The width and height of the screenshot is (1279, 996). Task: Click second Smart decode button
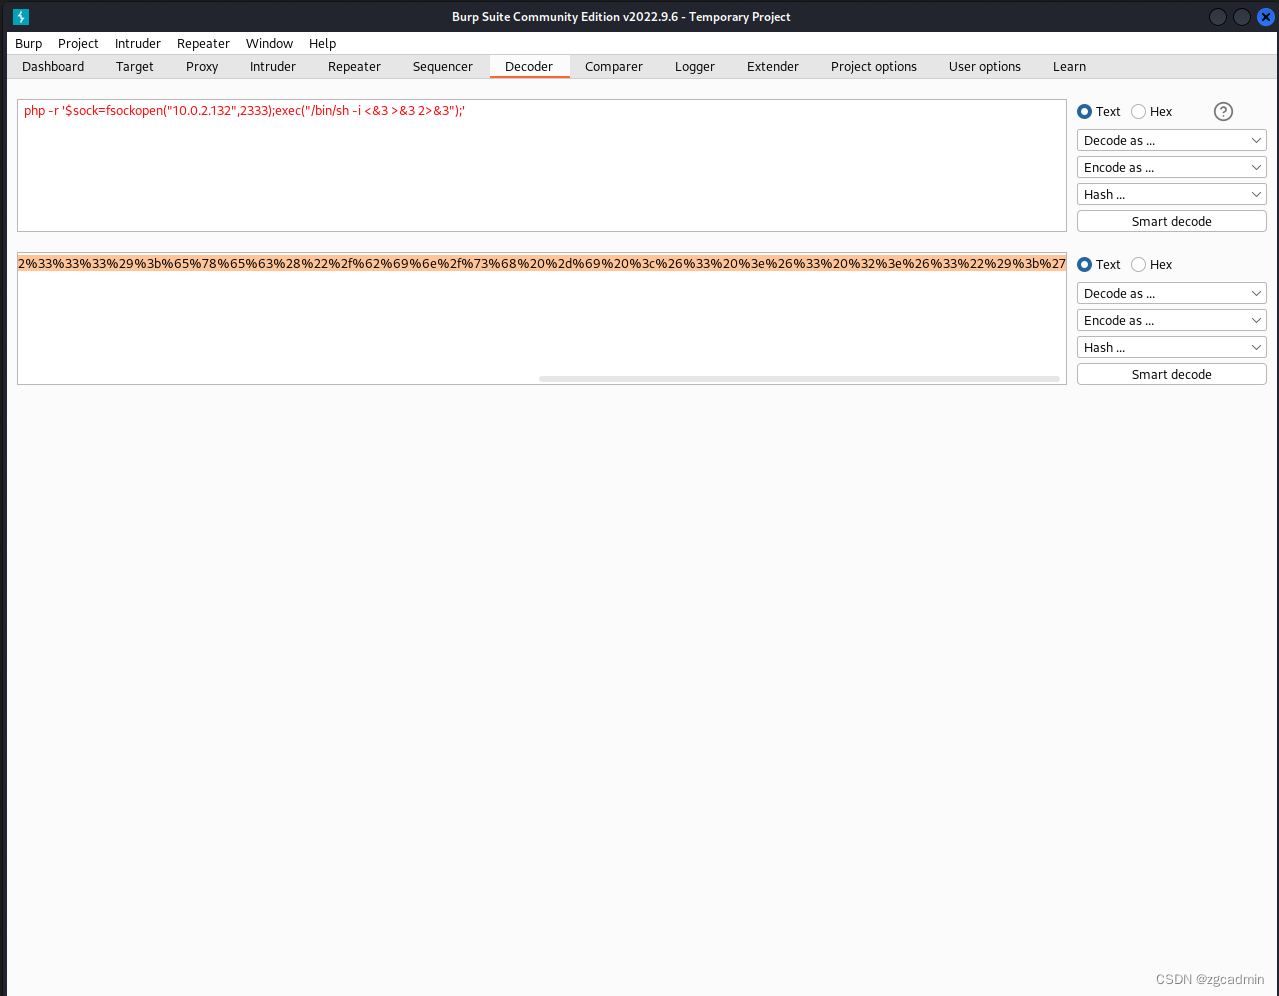click(x=1171, y=375)
